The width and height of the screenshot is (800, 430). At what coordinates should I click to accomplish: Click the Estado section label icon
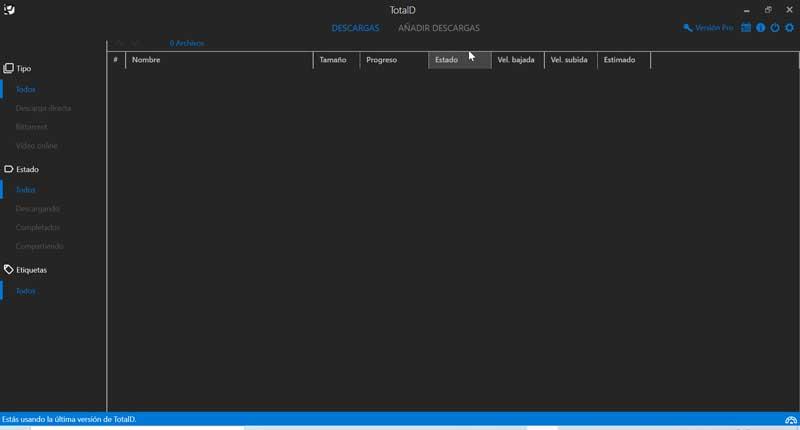(x=9, y=169)
